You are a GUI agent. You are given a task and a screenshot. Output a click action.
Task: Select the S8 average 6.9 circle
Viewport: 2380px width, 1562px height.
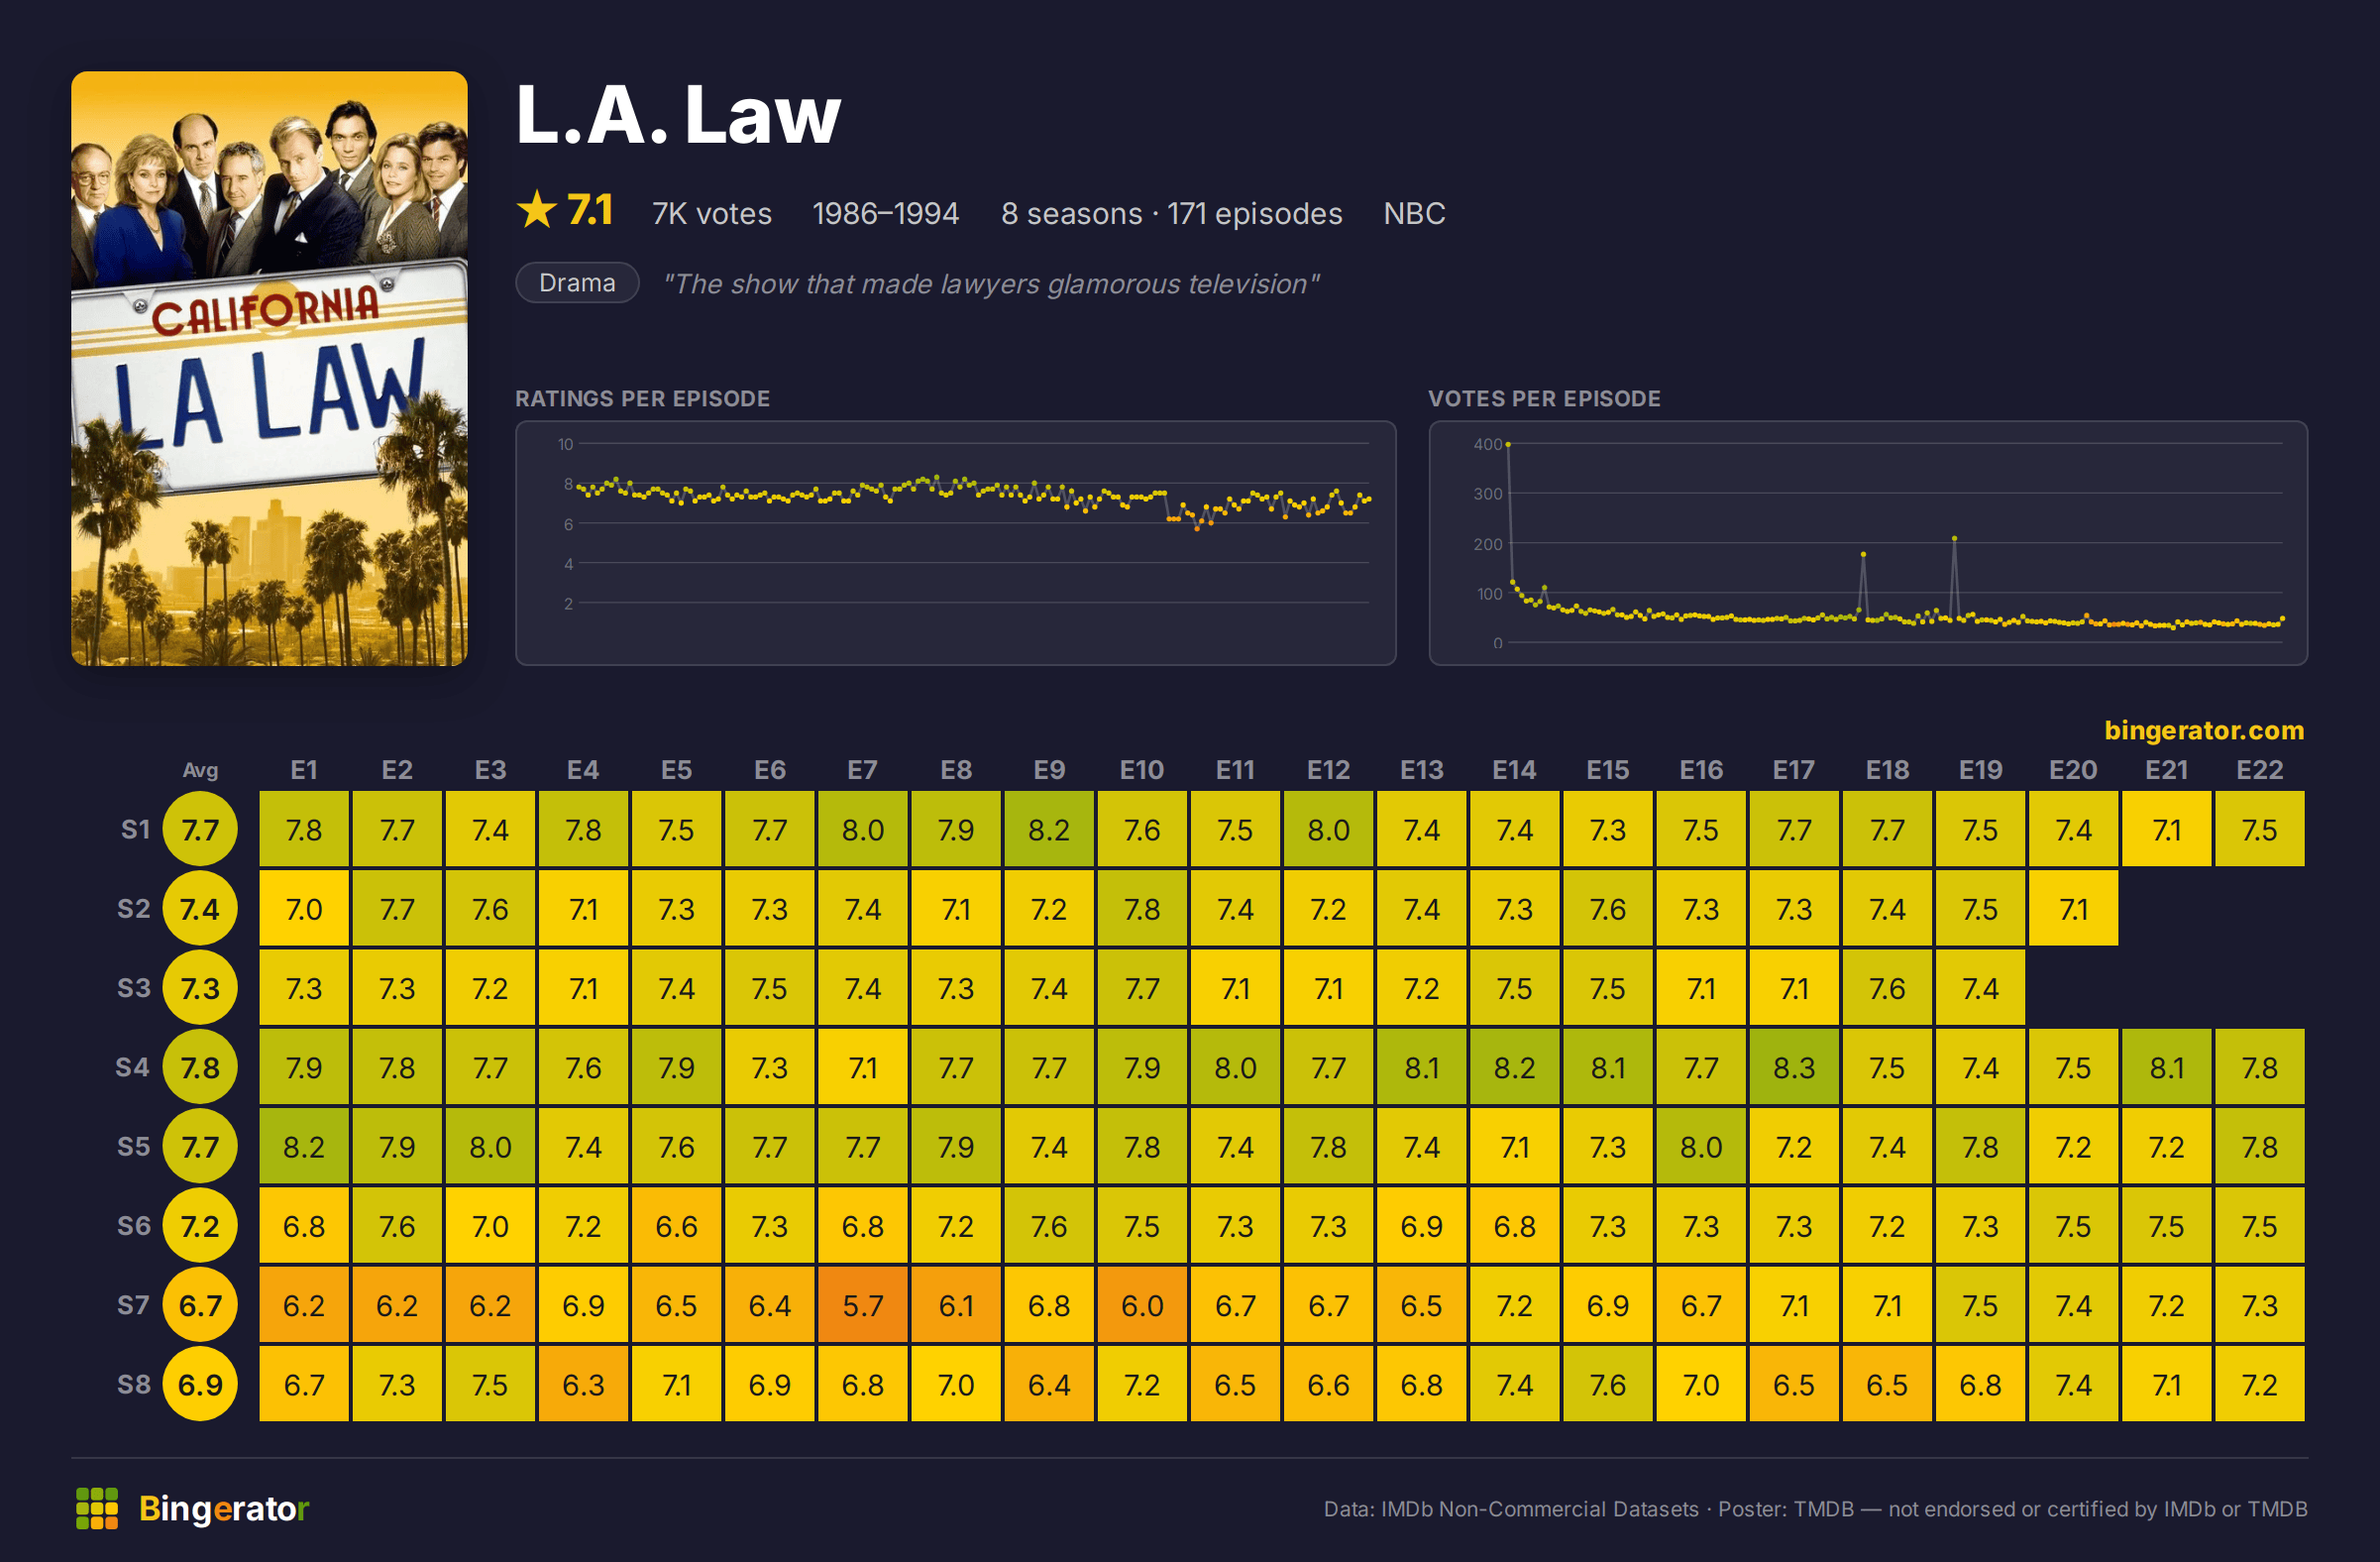click(x=200, y=1384)
